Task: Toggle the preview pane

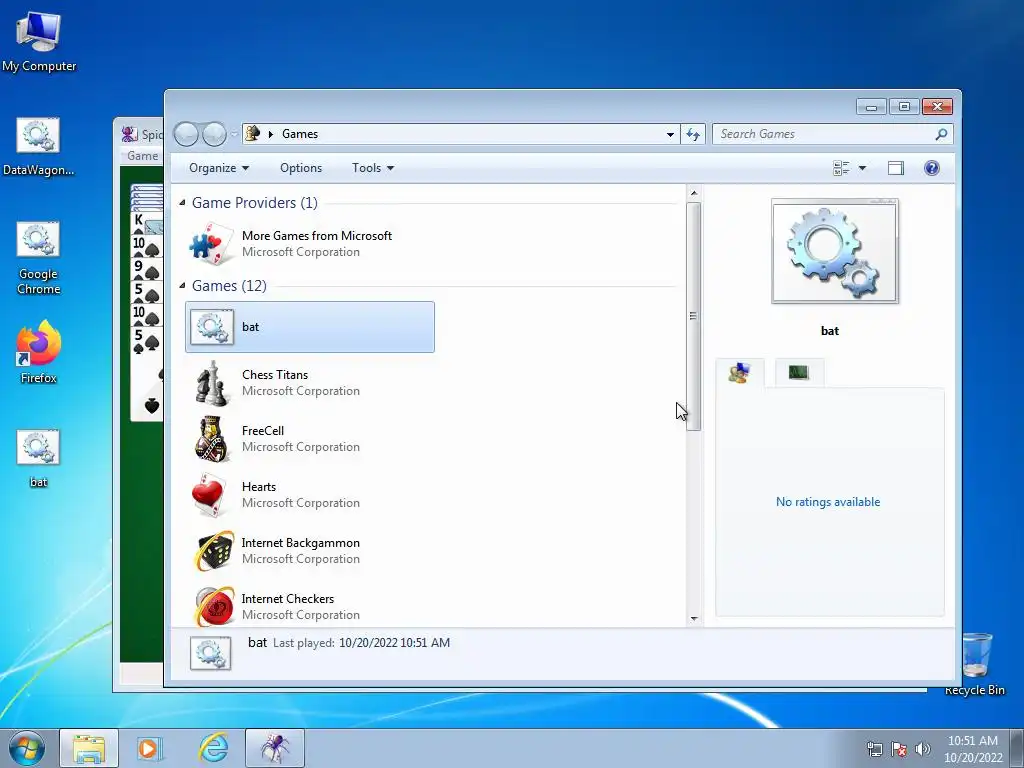Action: (896, 168)
